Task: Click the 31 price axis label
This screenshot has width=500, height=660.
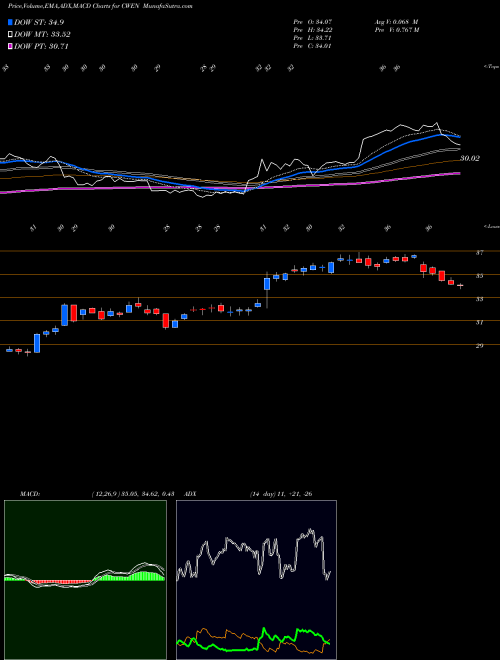Action: [x=480, y=322]
